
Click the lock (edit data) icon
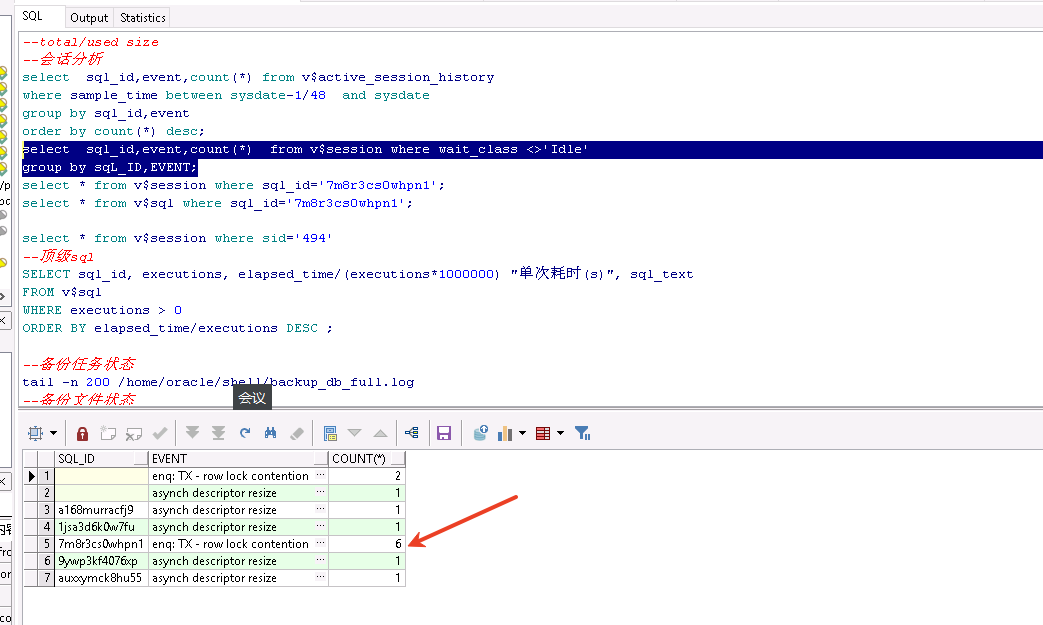coord(83,433)
